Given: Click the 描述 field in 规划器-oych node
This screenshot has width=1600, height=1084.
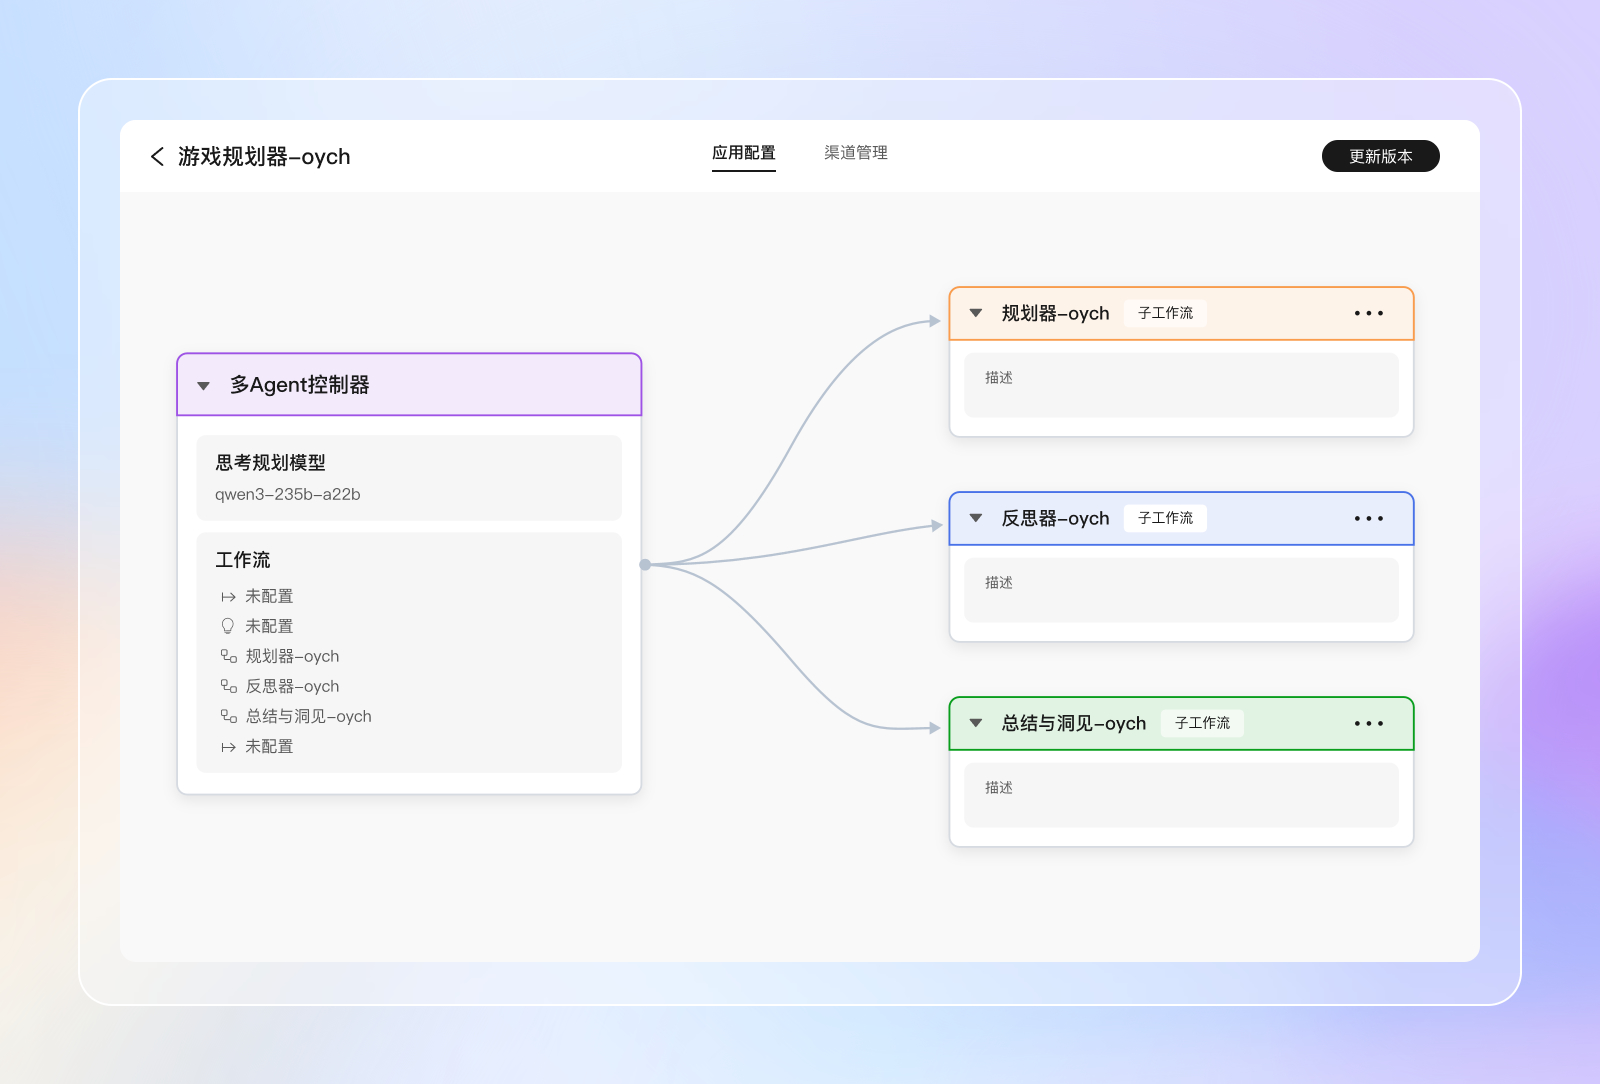Looking at the screenshot, I should [x=1181, y=385].
